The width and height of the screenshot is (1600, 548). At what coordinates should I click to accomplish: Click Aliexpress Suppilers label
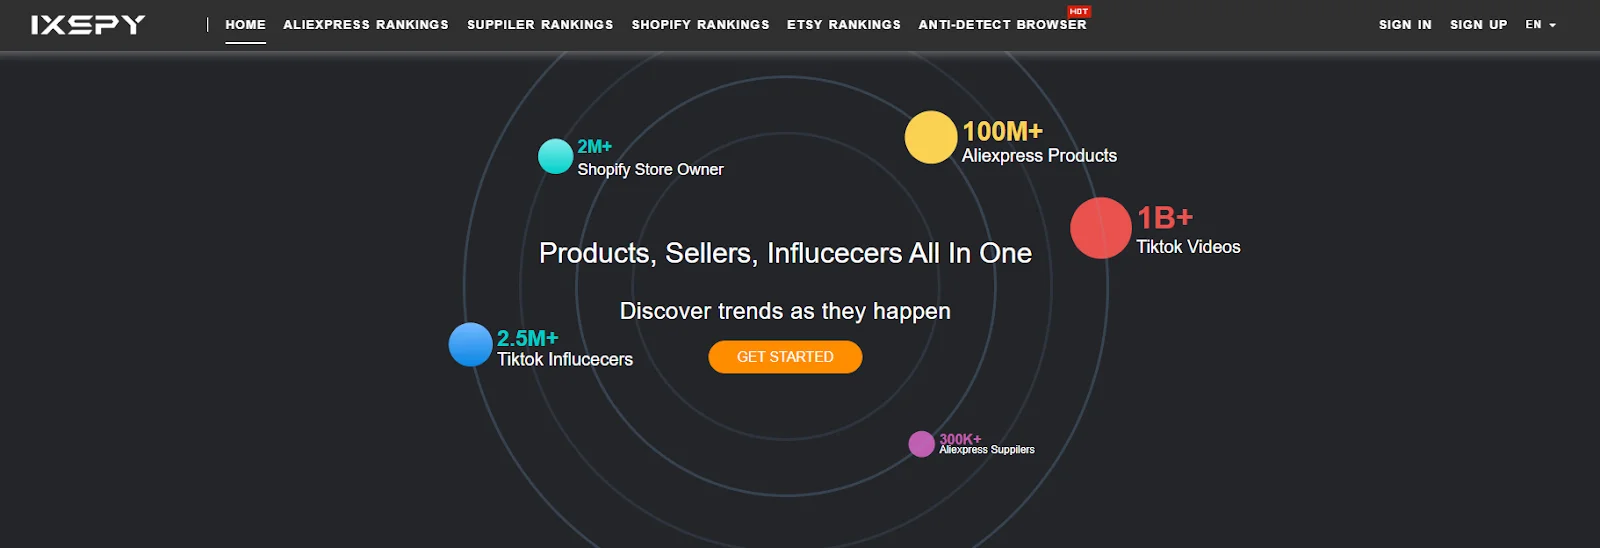987,450
